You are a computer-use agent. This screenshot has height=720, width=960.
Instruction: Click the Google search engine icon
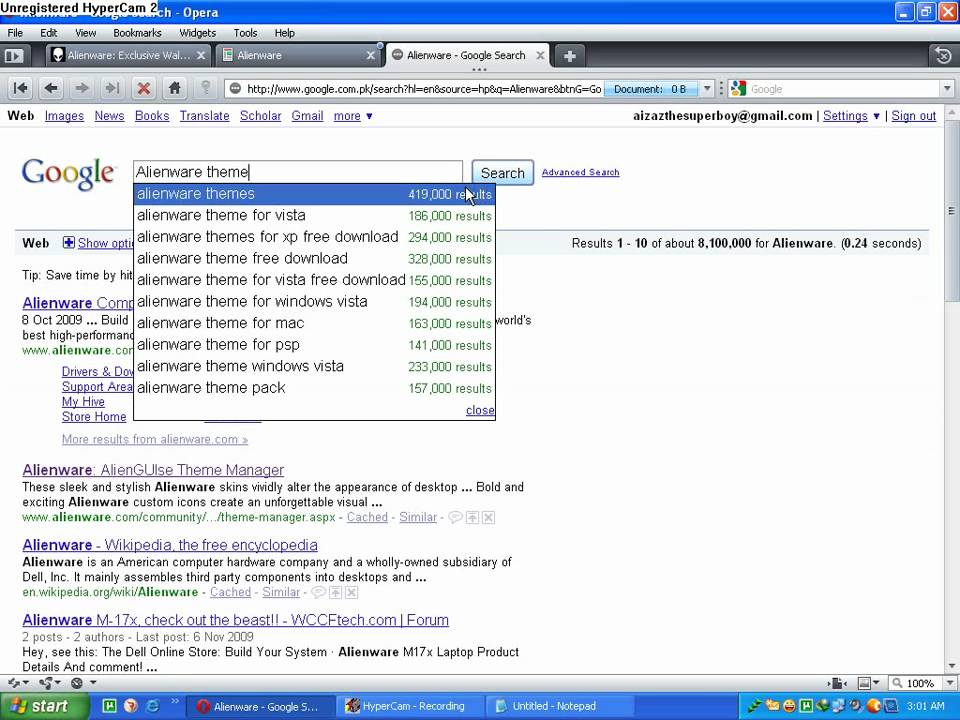738,89
